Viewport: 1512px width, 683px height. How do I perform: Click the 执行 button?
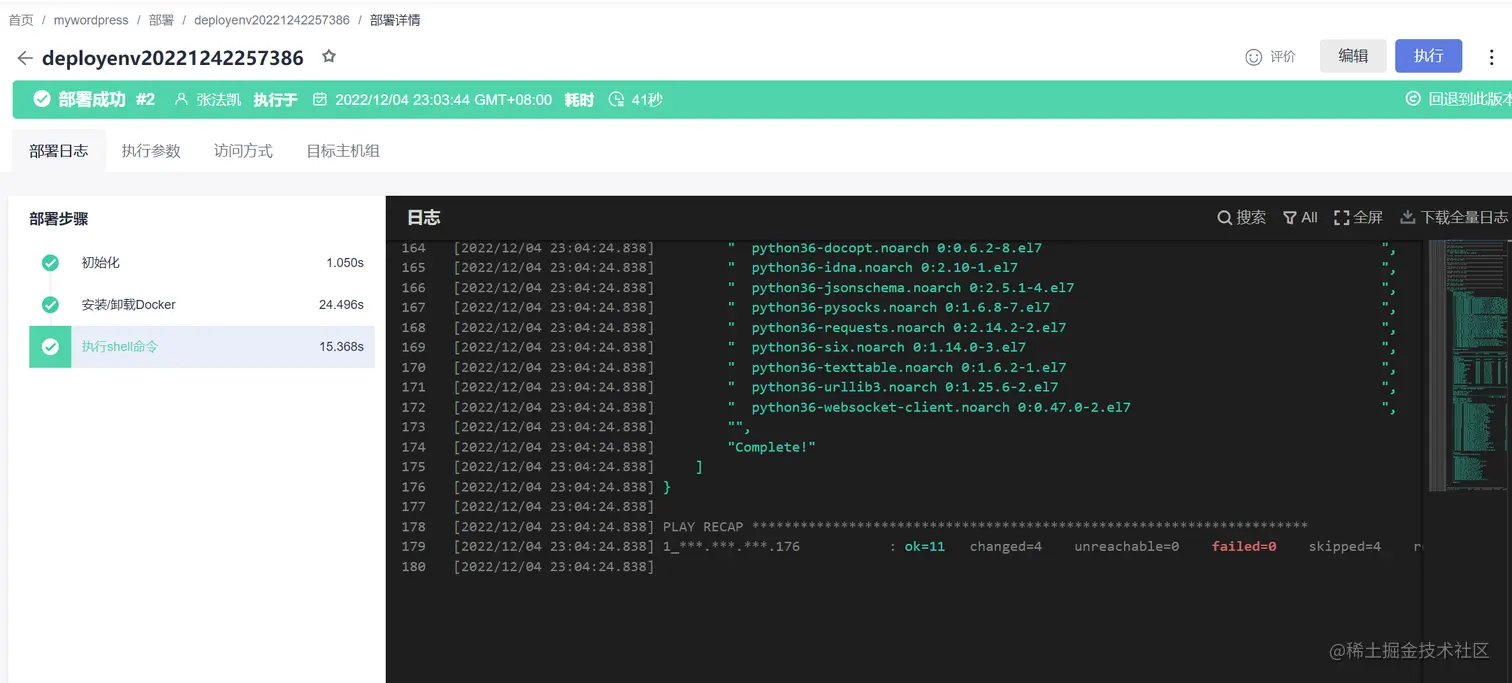coord(1428,56)
